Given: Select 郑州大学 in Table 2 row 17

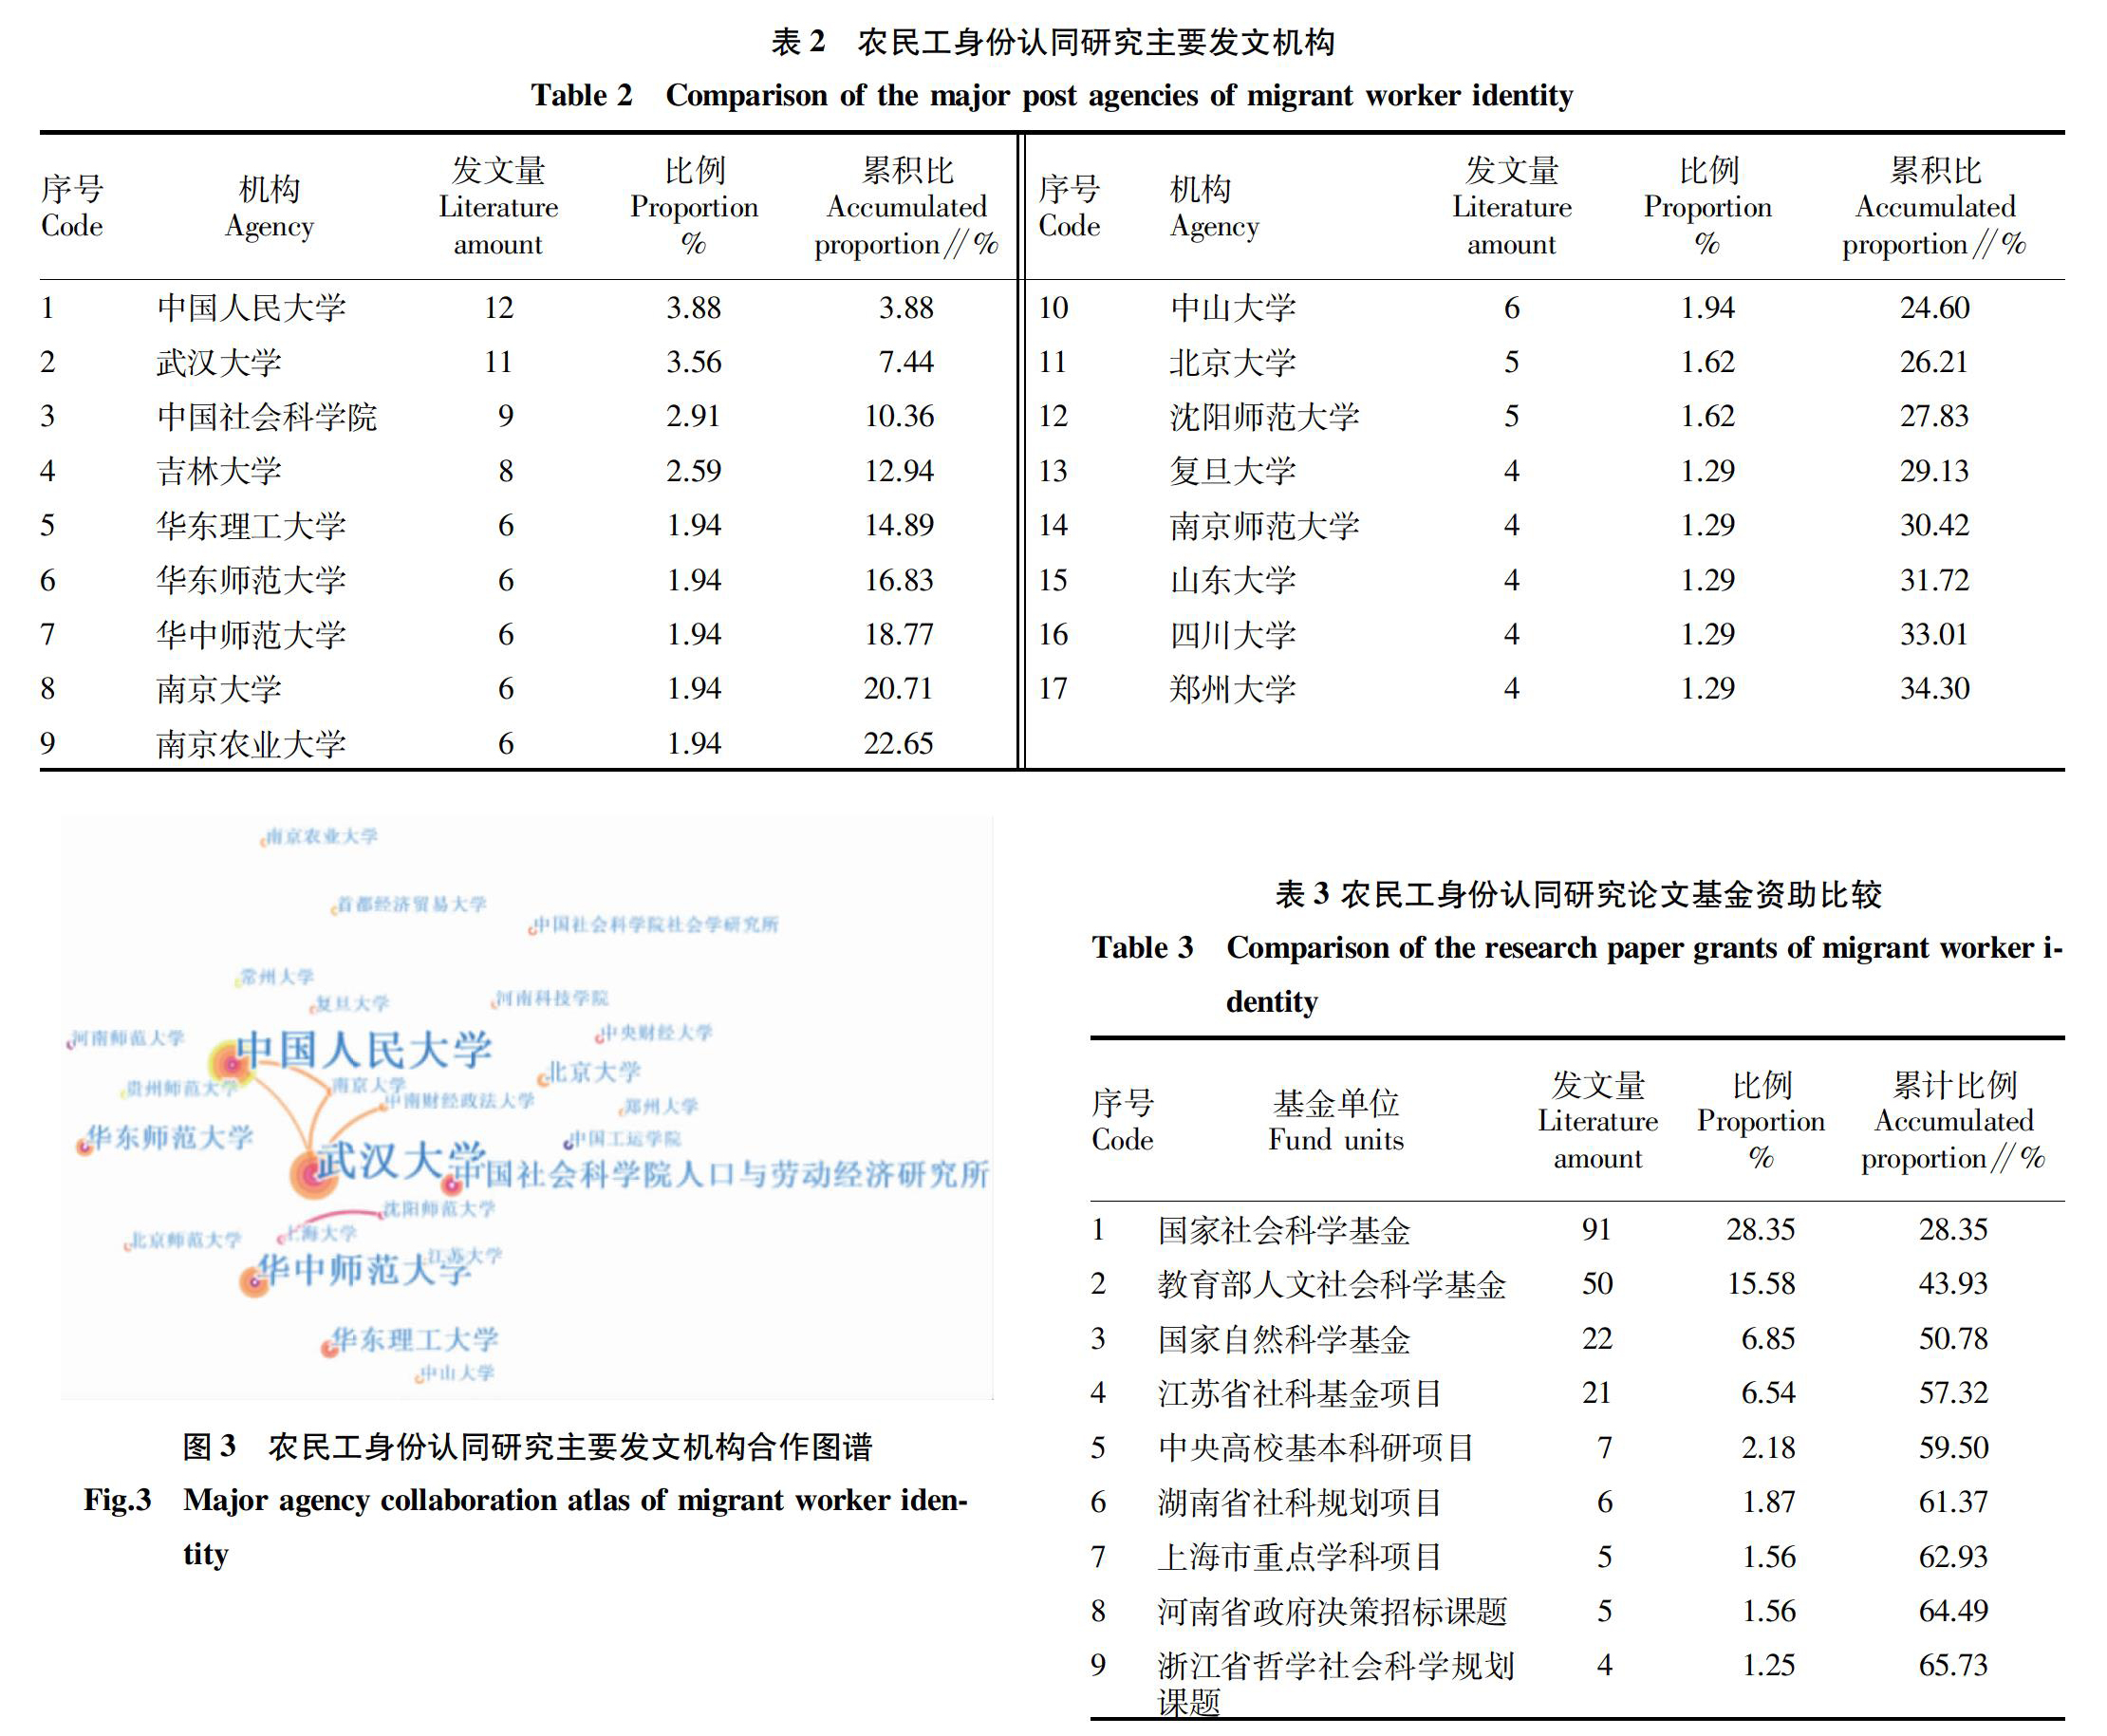Looking at the screenshot, I should 1233,689.
